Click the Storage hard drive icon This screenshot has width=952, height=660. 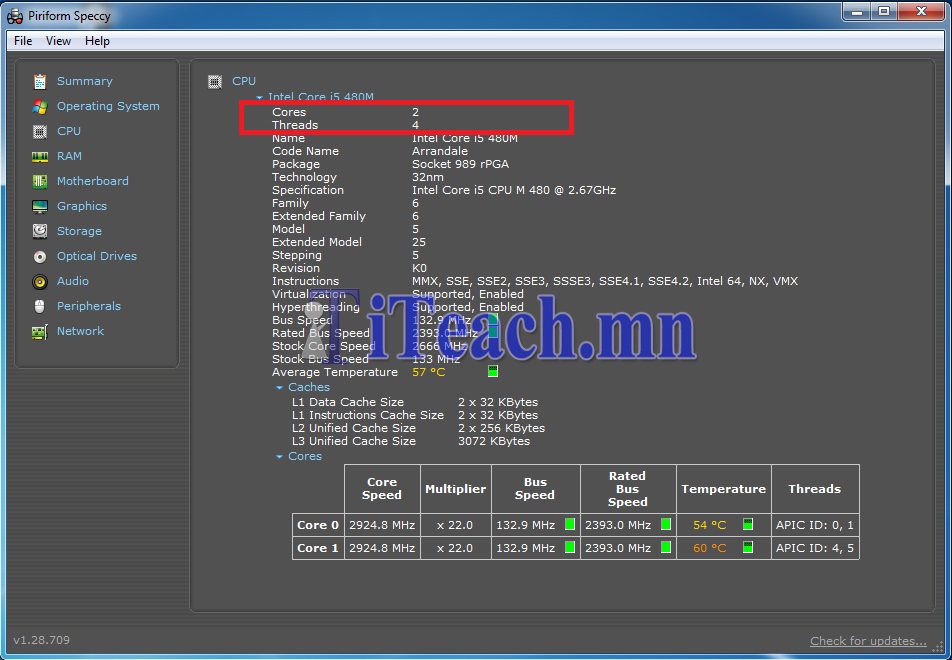pos(40,231)
